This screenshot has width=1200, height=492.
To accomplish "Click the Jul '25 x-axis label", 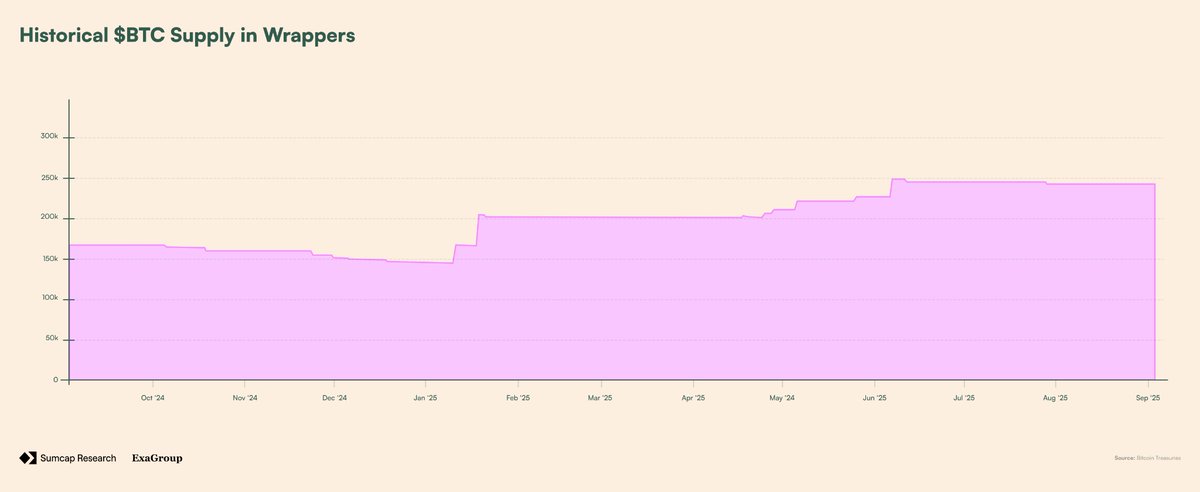I will pyautogui.click(x=964, y=398).
